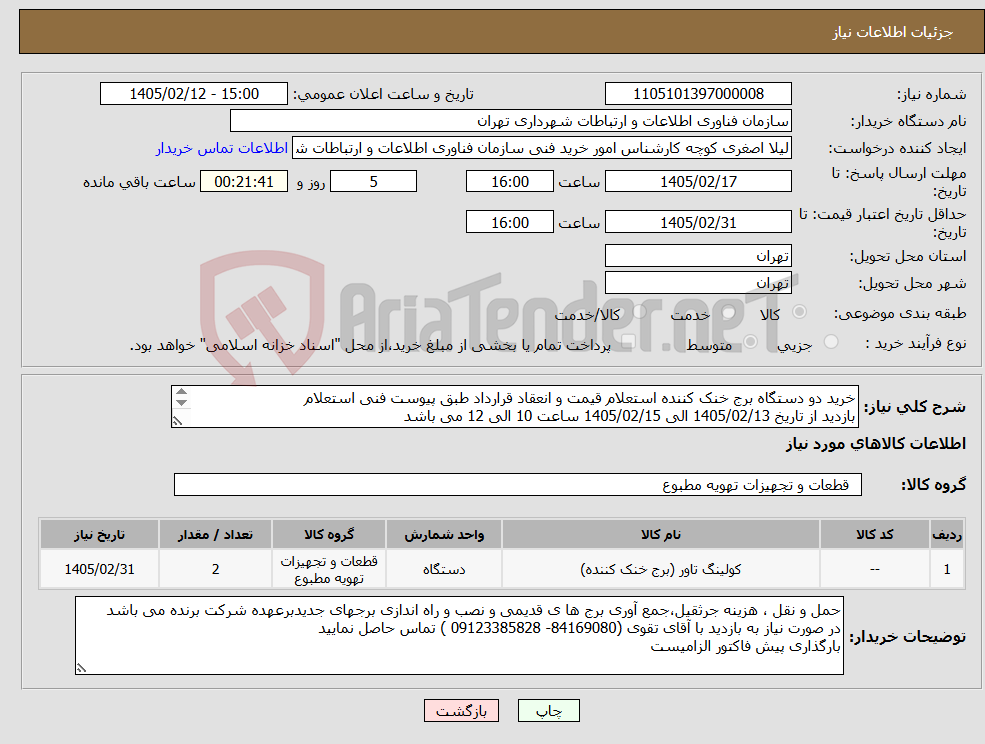Focus the remaining days field showing 5

(x=373, y=182)
